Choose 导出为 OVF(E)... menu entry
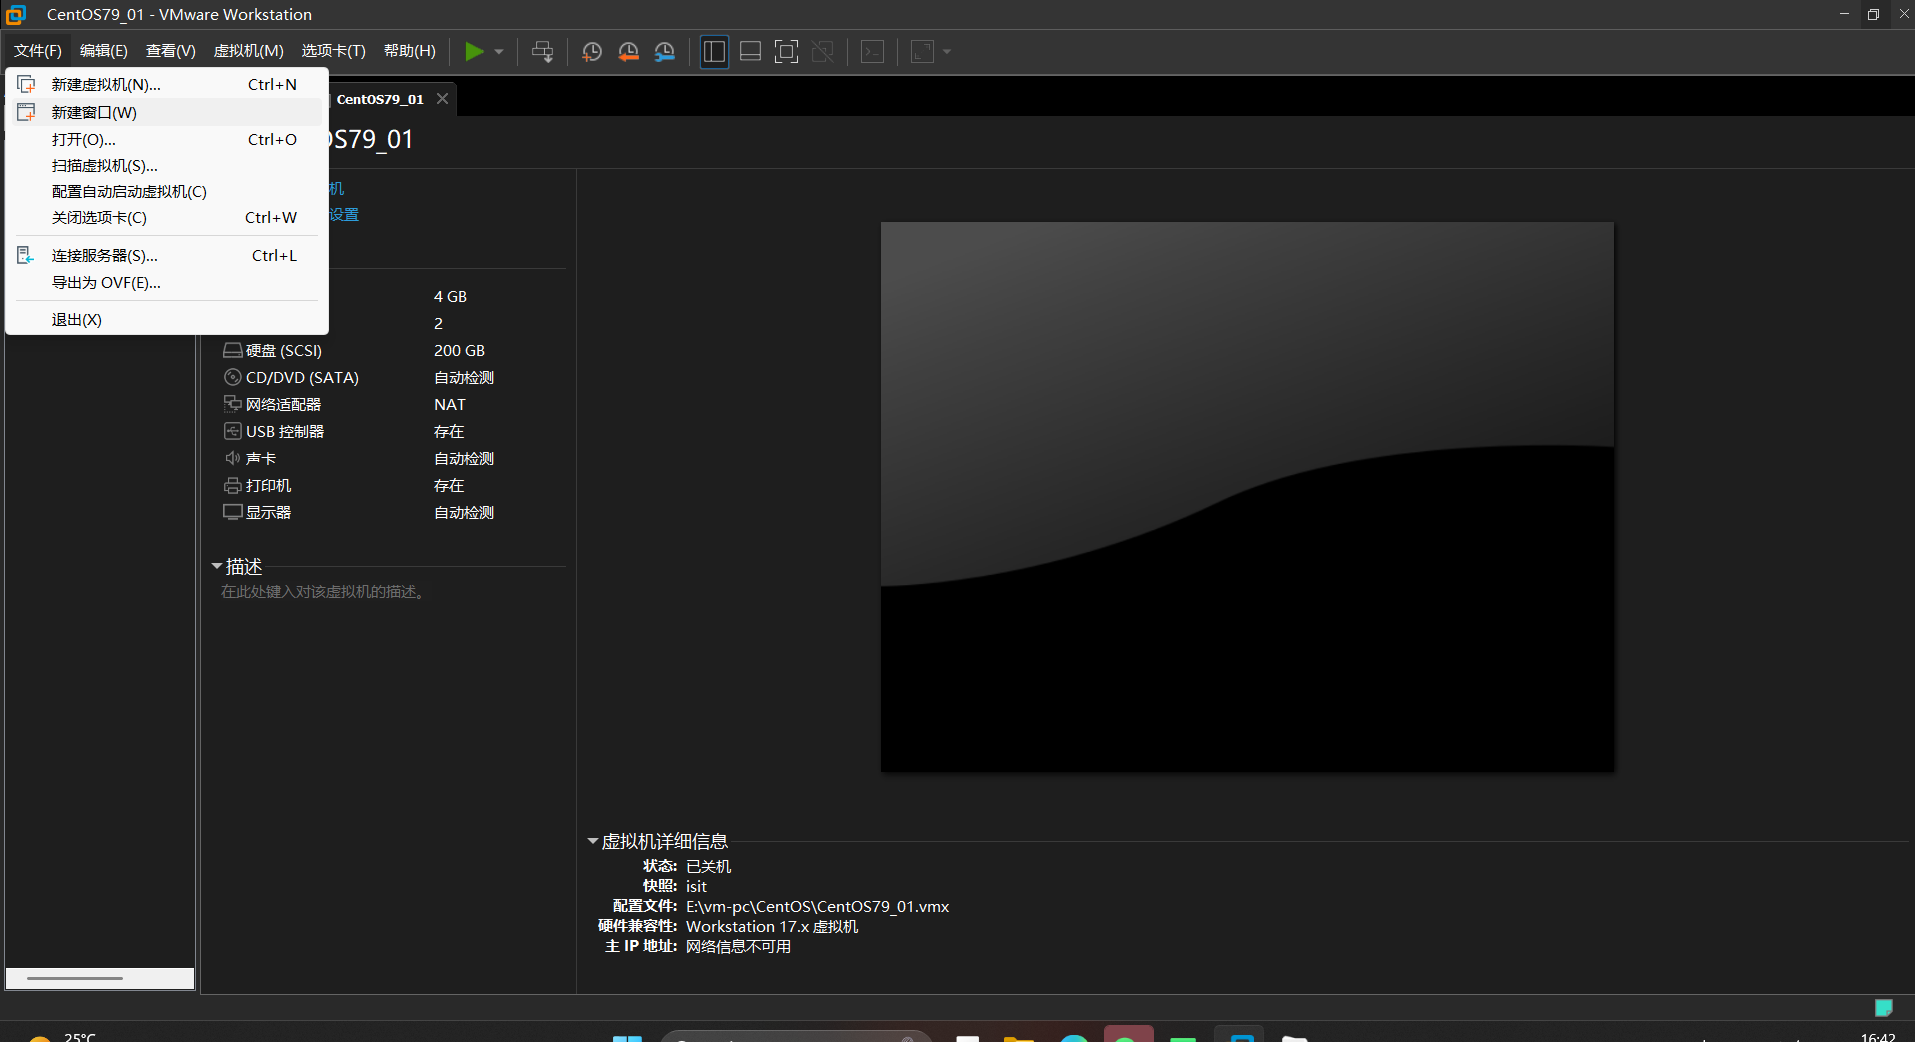The width and height of the screenshot is (1915, 1042). [x=167, y=282]
